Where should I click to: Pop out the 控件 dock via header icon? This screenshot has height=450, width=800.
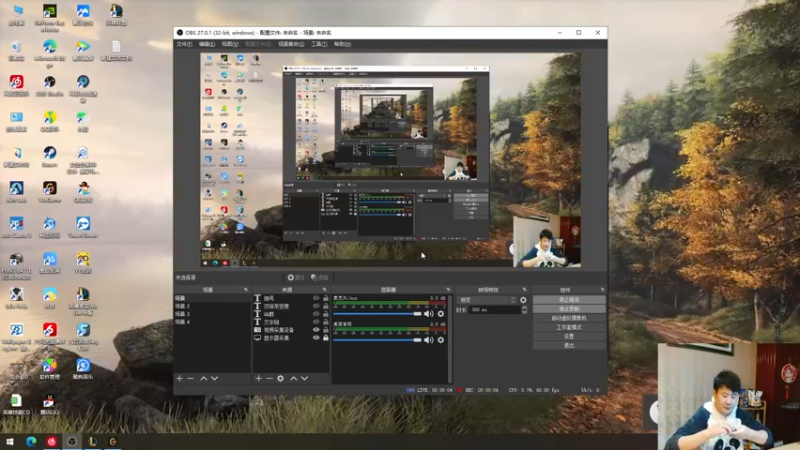[x=603, y=290]
